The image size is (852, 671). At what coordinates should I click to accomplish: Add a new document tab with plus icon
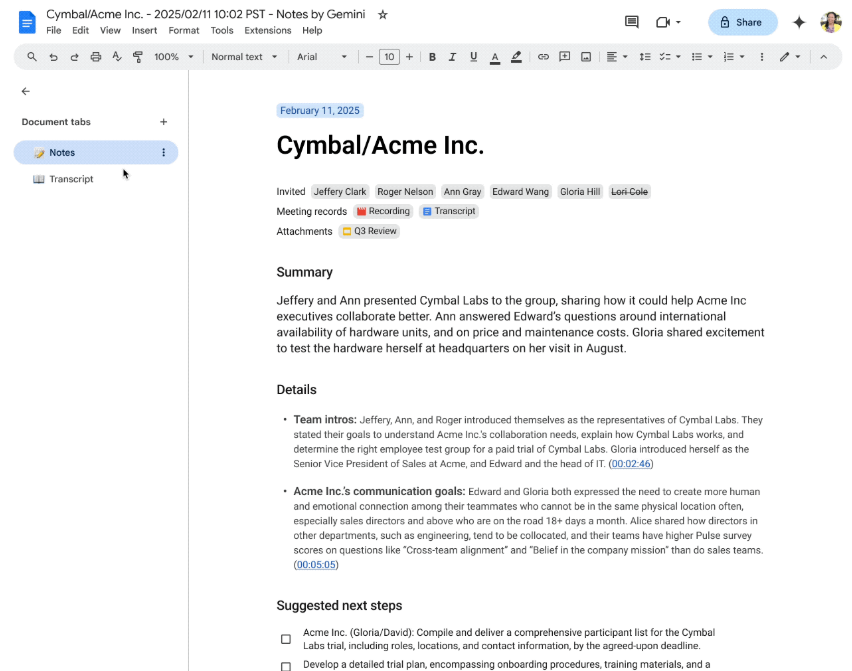tap(164, 122)
